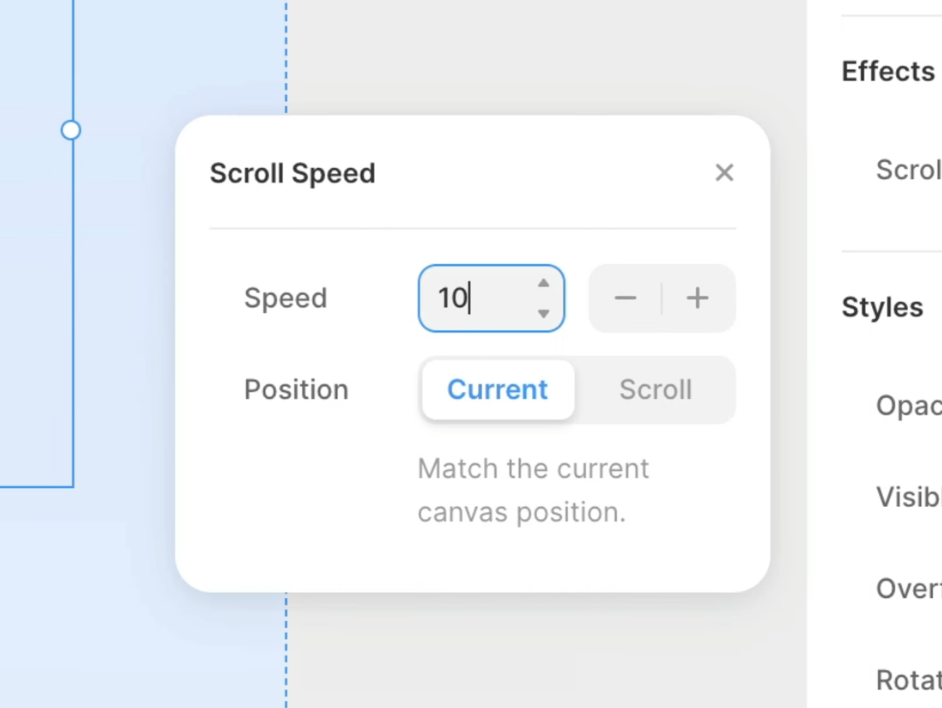Viewport: 942px width, 708px height.
Task: Close the Scroll Speed popup
Action: (x=724, y=173)
